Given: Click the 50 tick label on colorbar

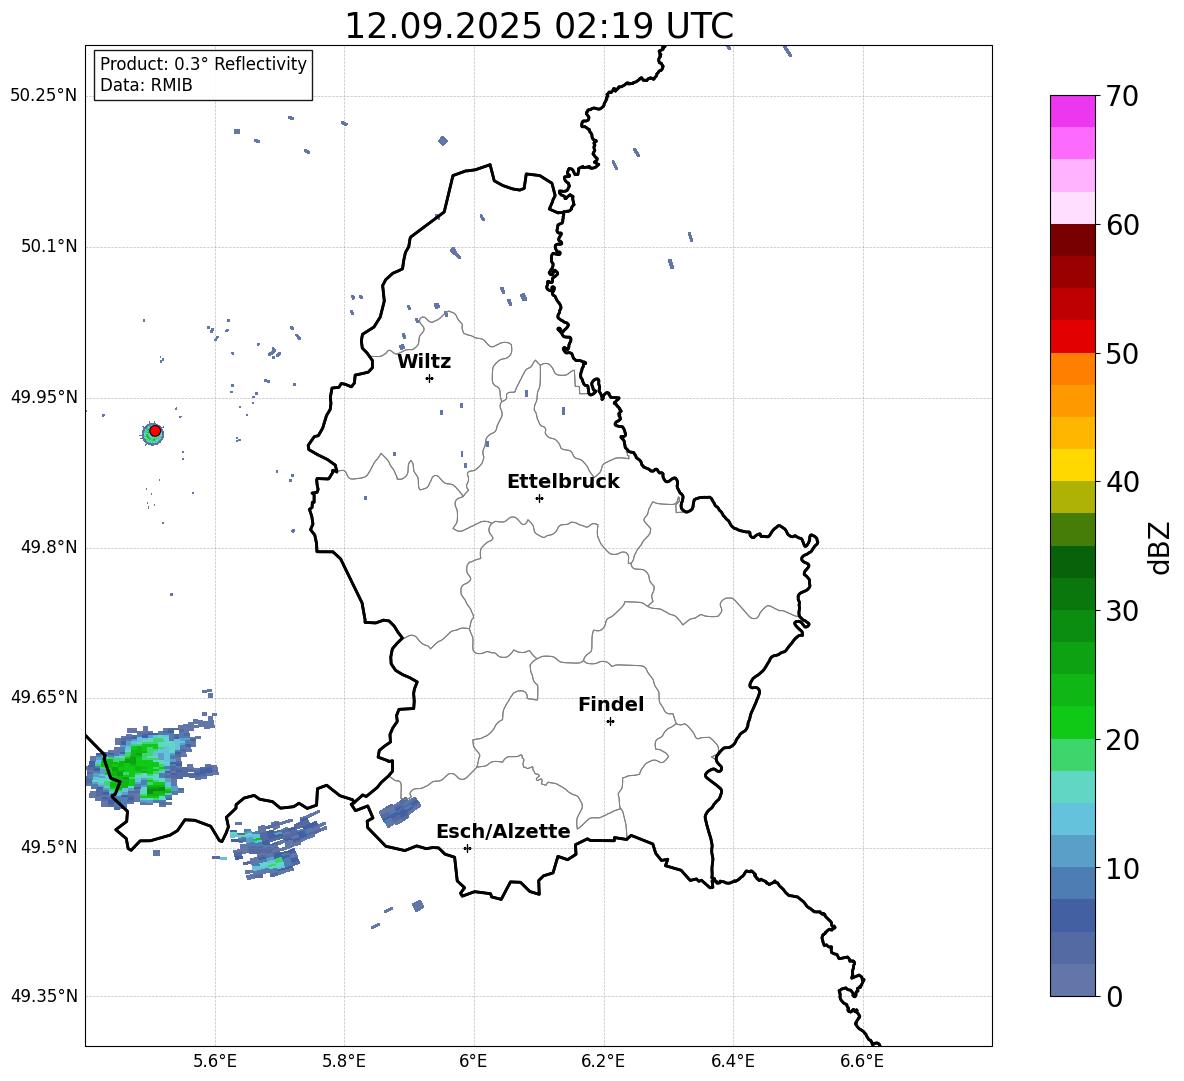Looking at the screenshot, I should (1122, 354).
